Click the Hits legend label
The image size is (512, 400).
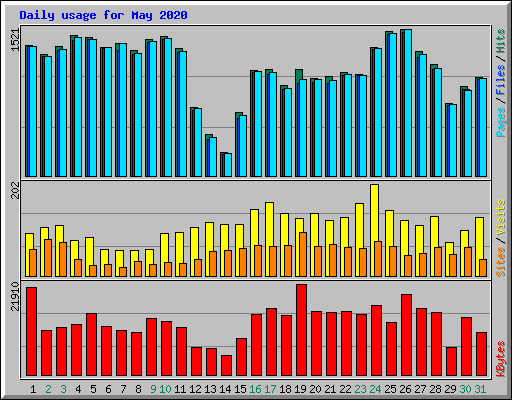point(500,41)
